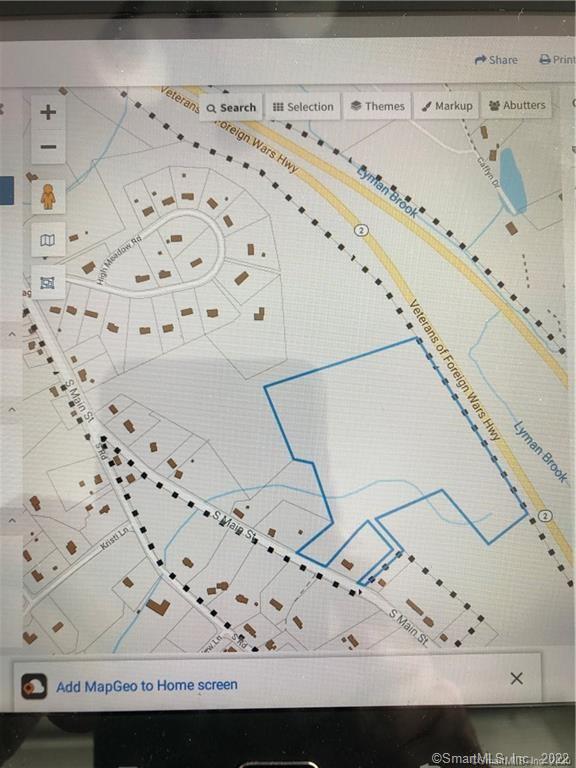Click the blue pond near Caitlyn Dr
The height and width of the screenshot is (768, 576).
512,180
